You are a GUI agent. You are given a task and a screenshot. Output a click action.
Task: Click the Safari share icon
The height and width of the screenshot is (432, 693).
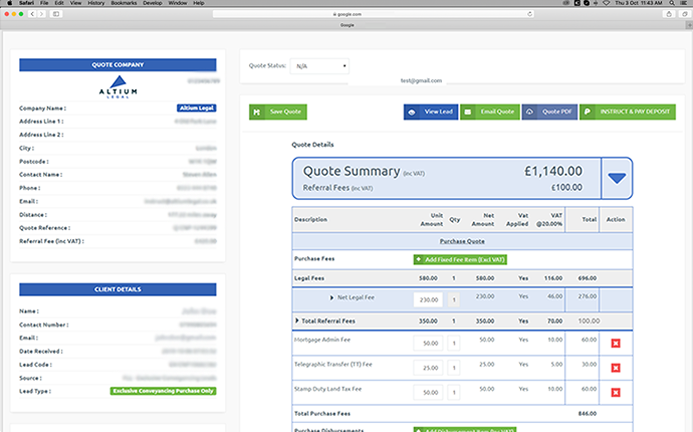point(669,14)
